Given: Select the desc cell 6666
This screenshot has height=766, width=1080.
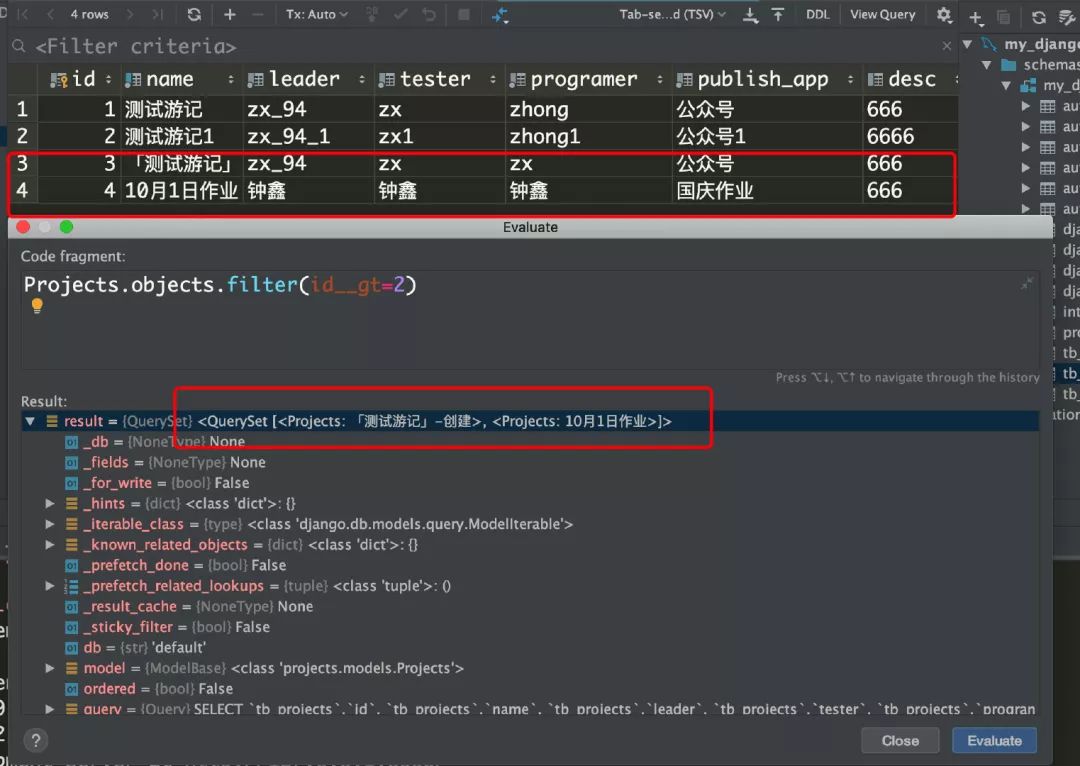Looking at the screenshot, I should click(910, 136).
